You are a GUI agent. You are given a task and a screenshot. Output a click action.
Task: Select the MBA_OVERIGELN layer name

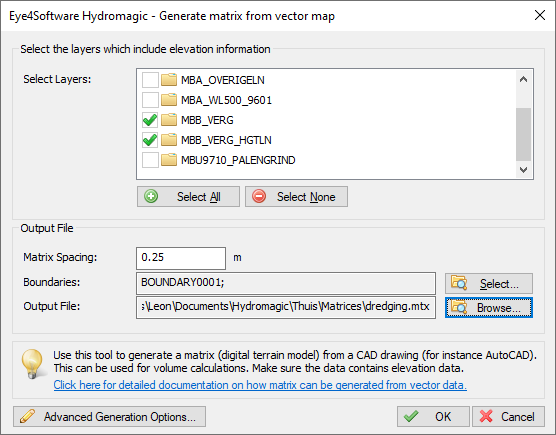click(x=223, y=80)
